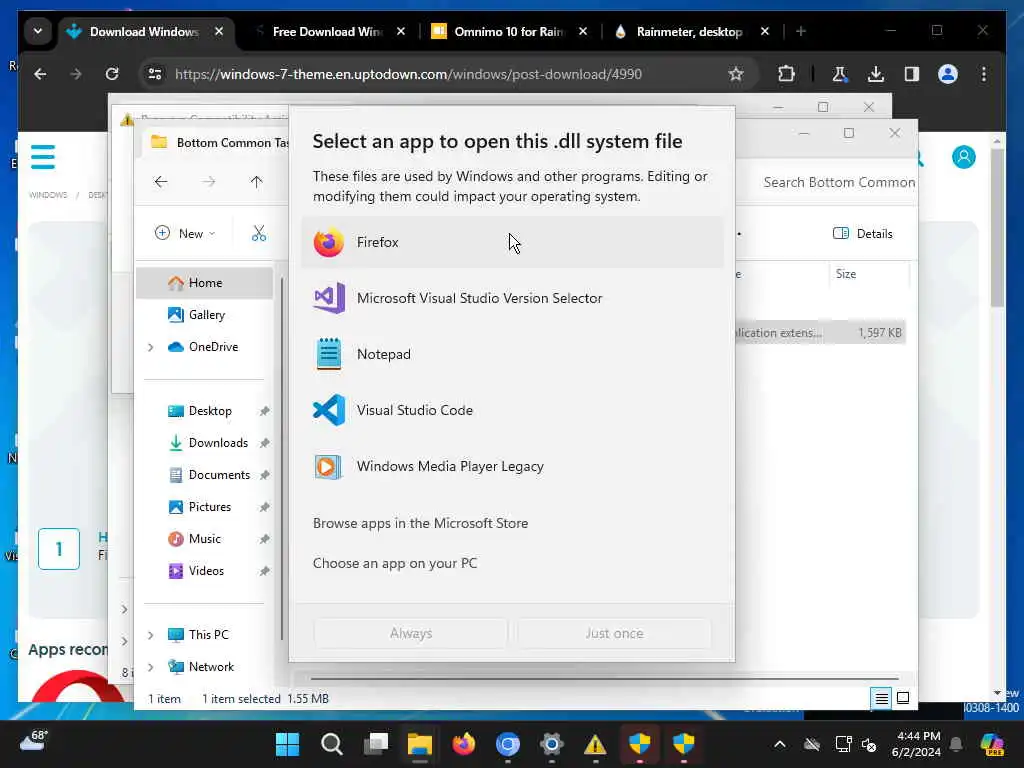Open Firefox from the taskbar

[464, 744]
